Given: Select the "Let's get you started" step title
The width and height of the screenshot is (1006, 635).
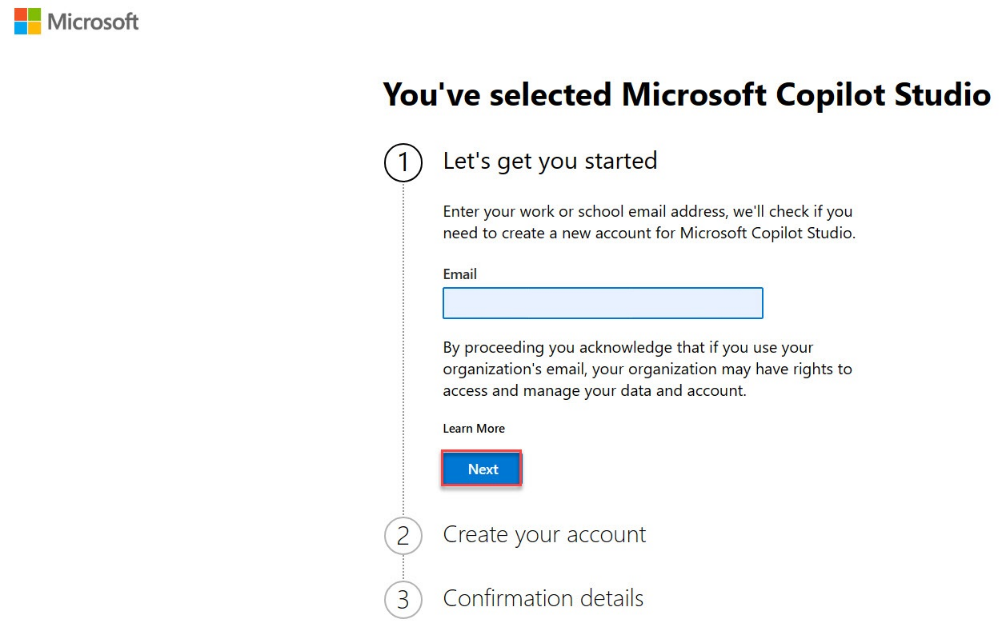Looking at the screenshot, I should click(x=550, y=161).
